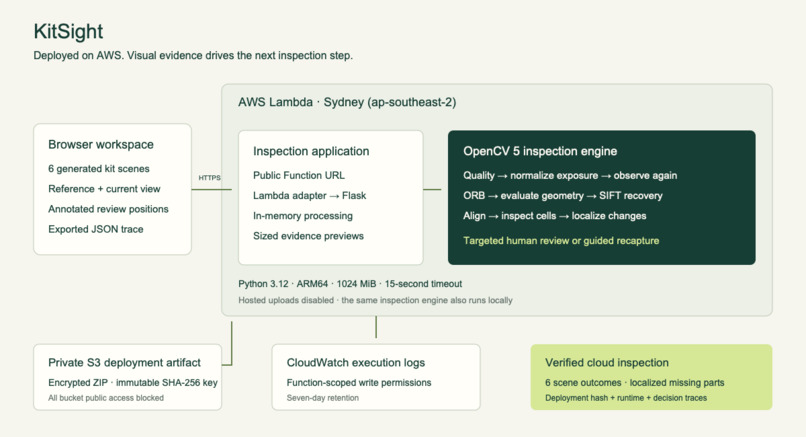This screenshot has height=437, width=806.
Task: Click the 'Deployed on AWS' subtitle line
Action: click(x=193, y=56)
